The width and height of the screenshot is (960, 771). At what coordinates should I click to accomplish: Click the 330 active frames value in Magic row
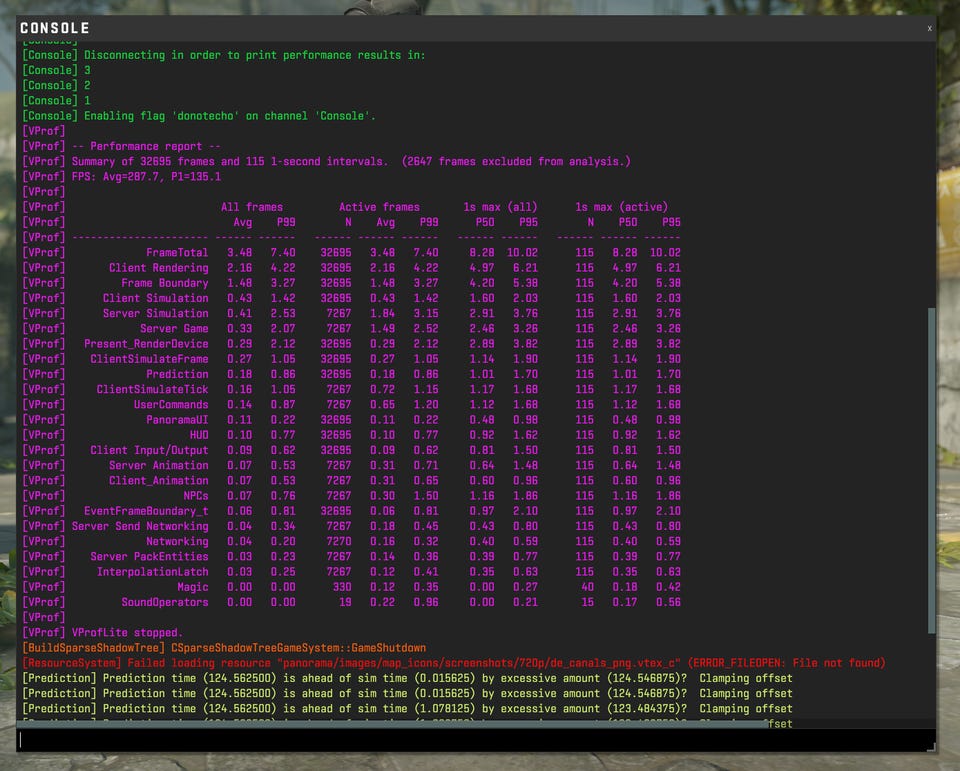(x=342, y=587)
